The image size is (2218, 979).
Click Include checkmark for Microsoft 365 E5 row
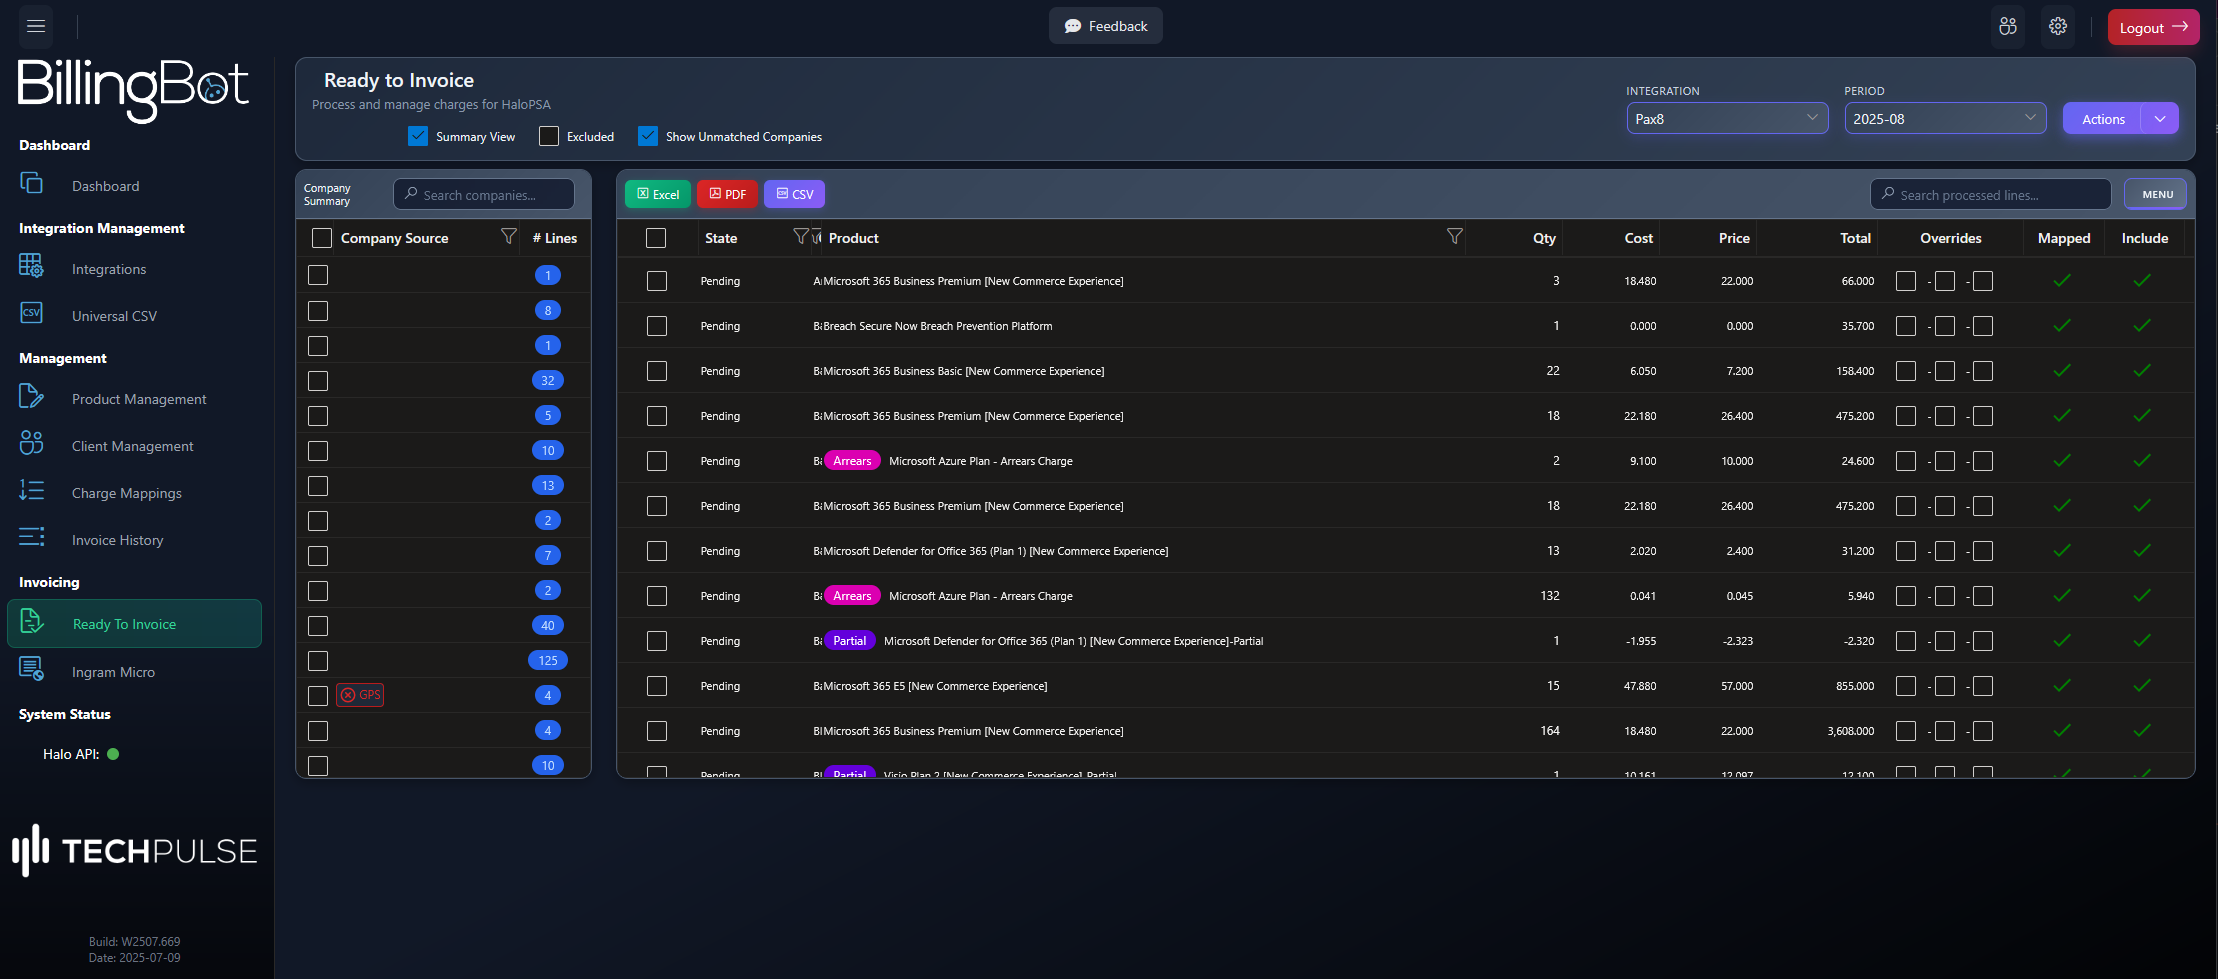coord(2141,686)
